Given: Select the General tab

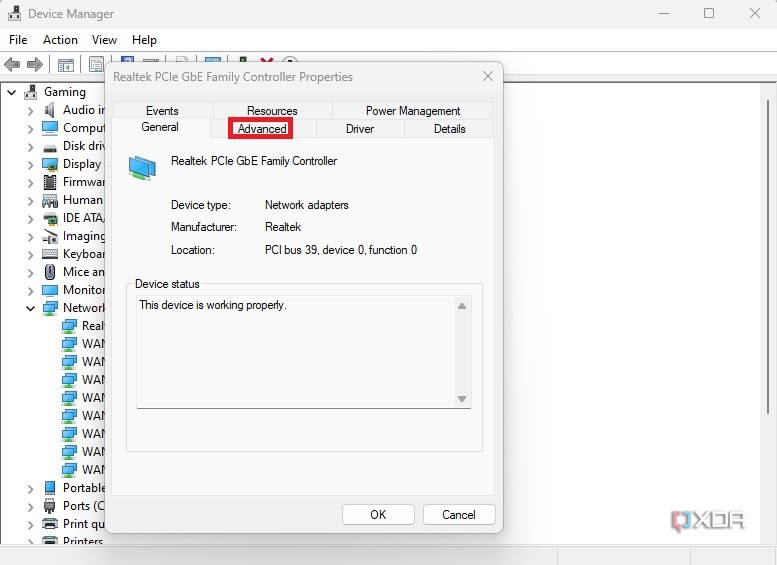Looking at the screenshot, I should coord(160,127).
